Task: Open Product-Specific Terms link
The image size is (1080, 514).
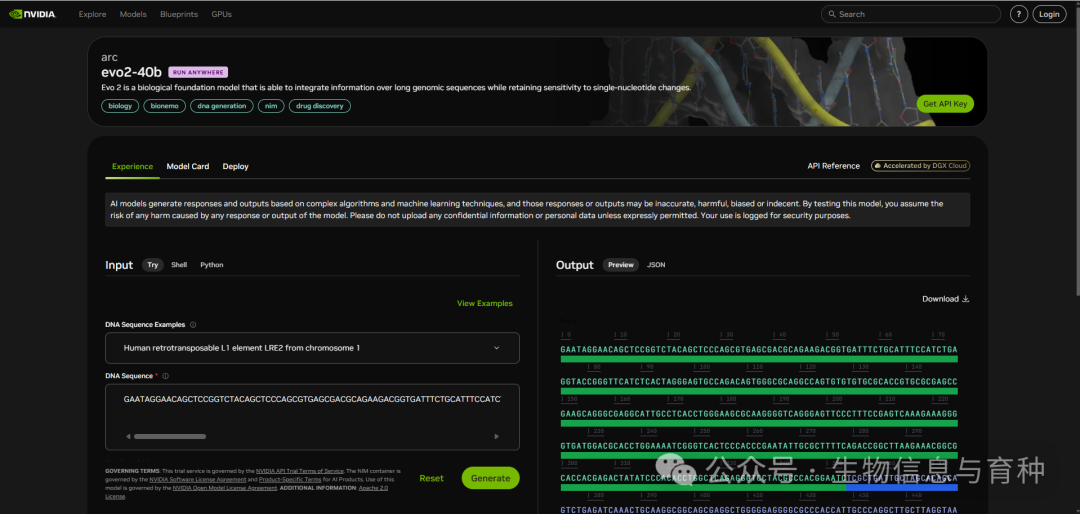Action: [289, 479]
